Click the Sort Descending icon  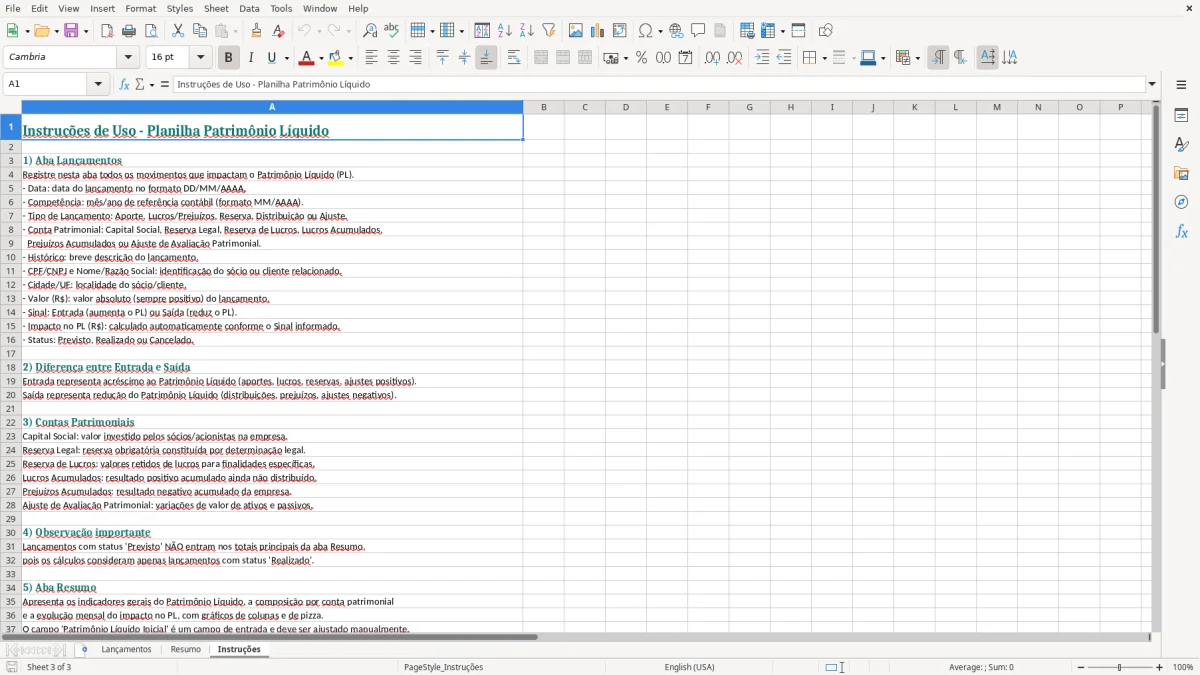[527, 31]
